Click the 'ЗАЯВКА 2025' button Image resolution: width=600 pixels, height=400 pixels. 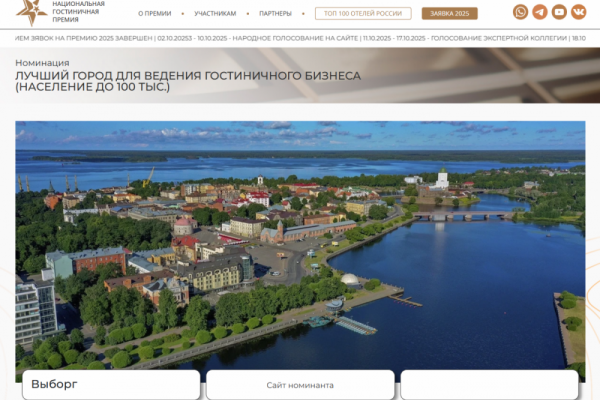click(450, 13)
